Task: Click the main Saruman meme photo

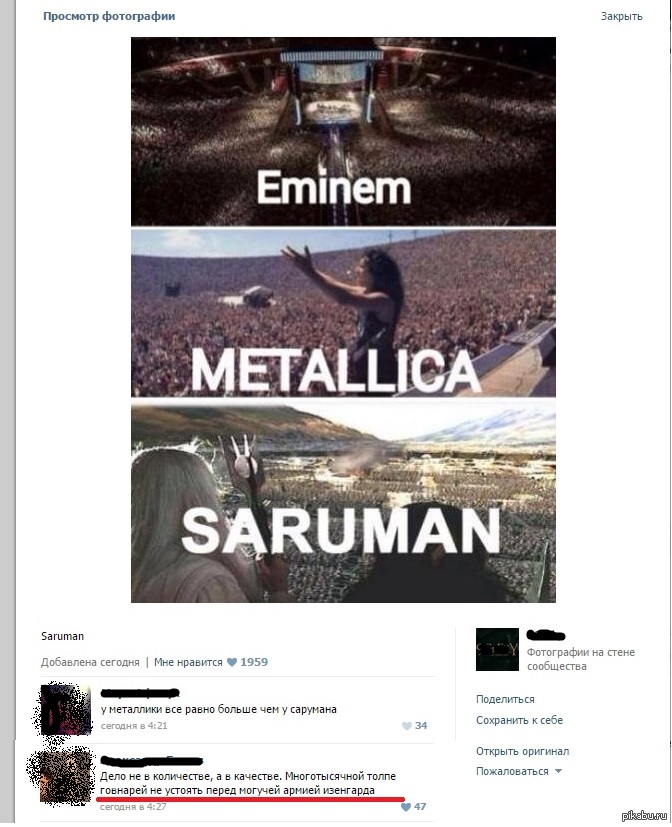Action: [x=343, y=320]
